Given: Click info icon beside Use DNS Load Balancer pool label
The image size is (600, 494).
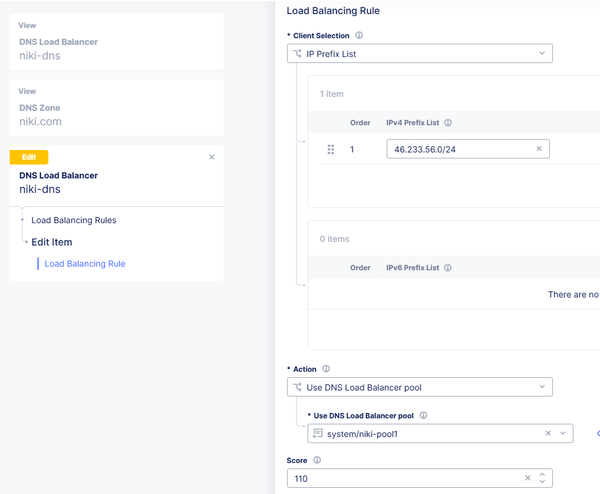Looking at the screenshot, I should pos(423,415).
